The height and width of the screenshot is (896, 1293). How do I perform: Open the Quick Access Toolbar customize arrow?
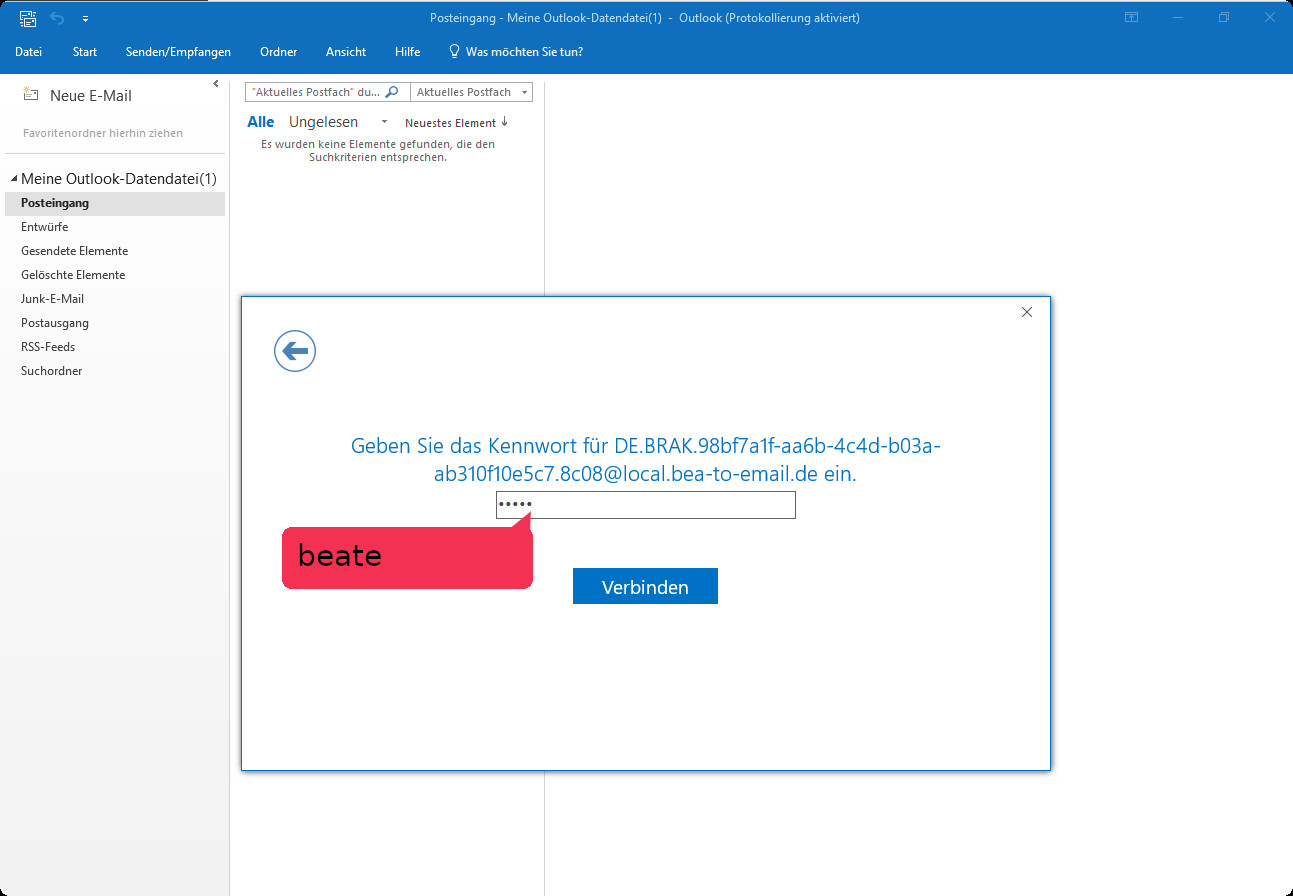[x=85, y=19]
